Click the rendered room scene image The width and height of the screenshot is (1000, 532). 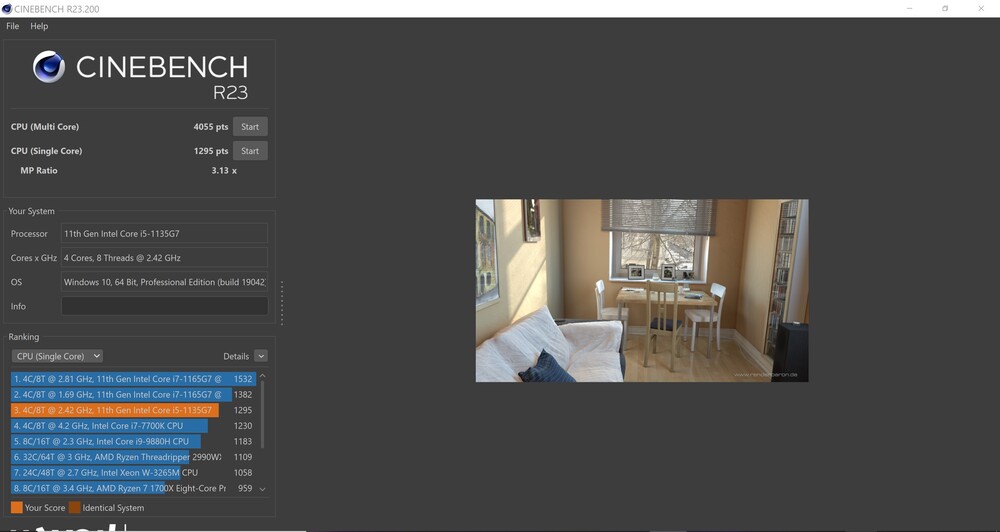(641, 290)
